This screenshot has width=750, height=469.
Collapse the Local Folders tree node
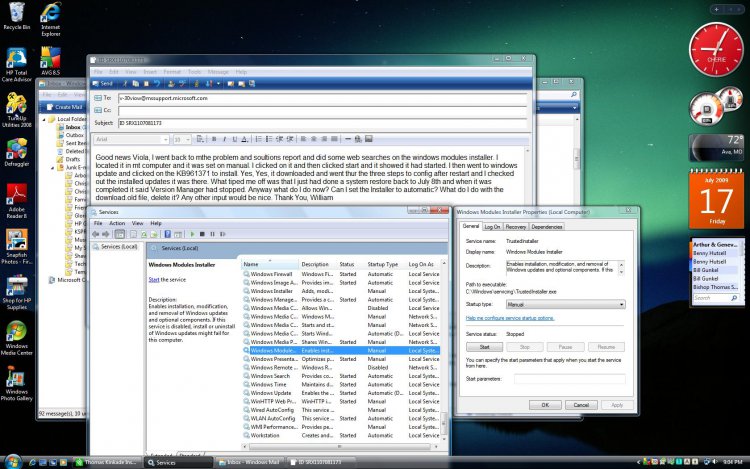44,119
